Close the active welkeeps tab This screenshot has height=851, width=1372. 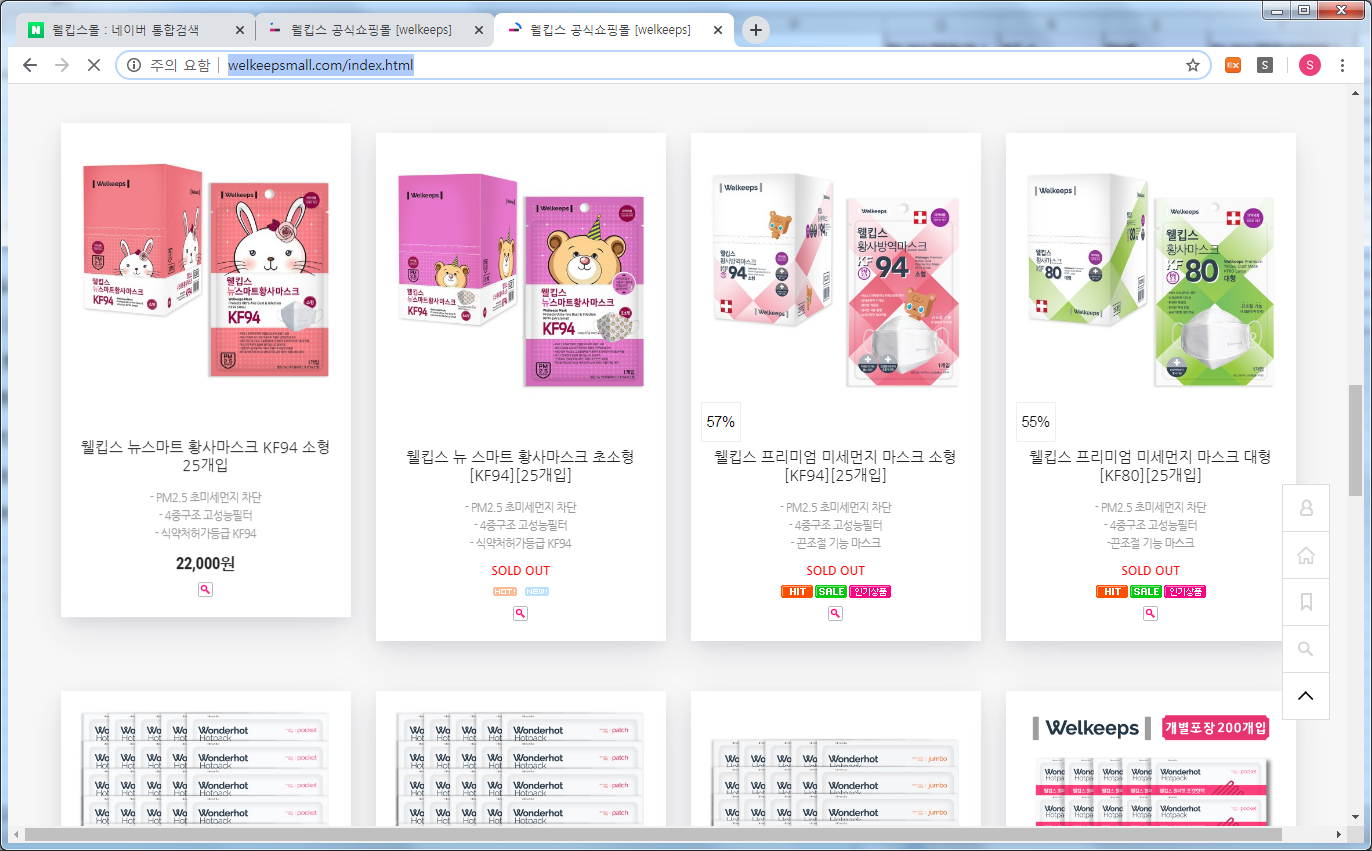[716, 31]
